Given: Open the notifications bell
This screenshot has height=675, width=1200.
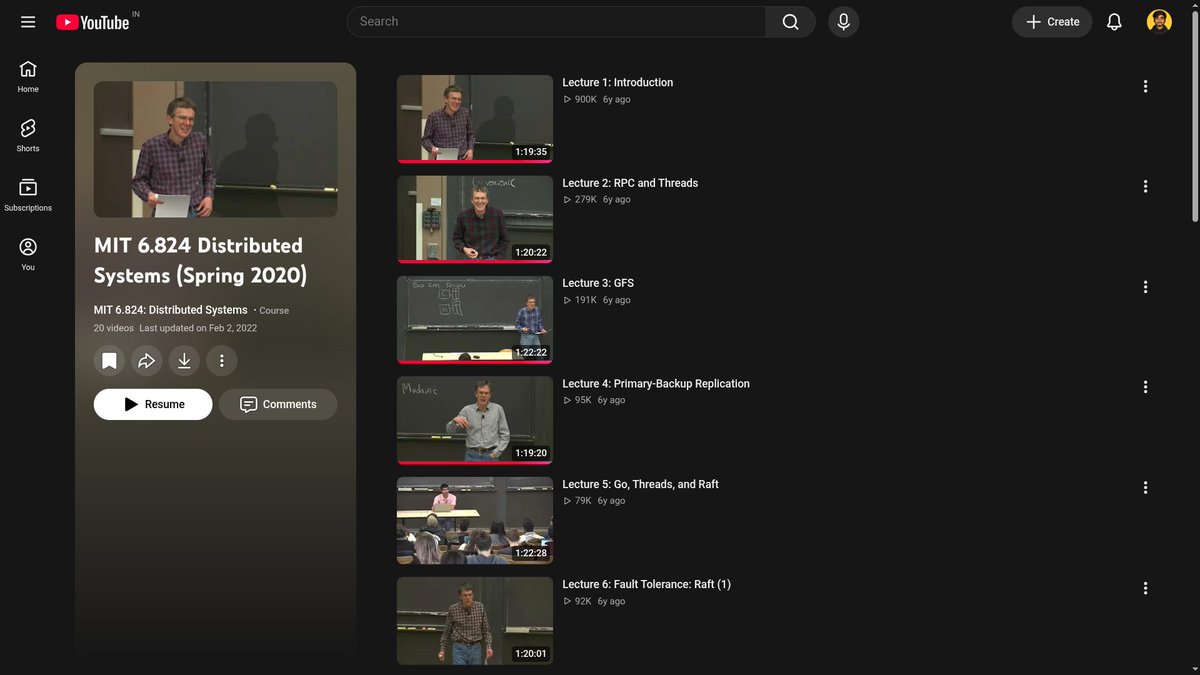Looking at the screenshot, I should tap(1114, 22).
